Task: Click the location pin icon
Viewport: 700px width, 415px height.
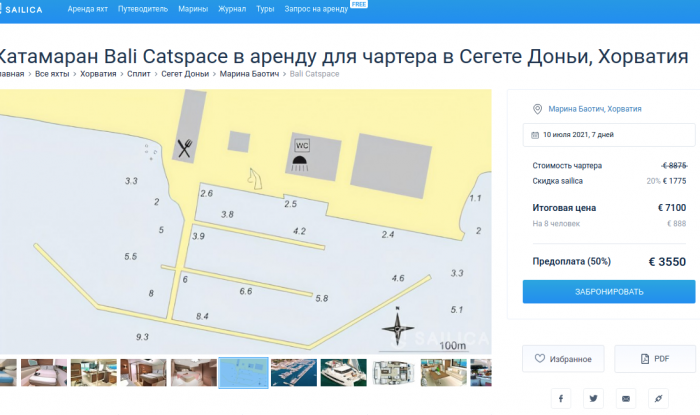Action: (x=538, y=109)
